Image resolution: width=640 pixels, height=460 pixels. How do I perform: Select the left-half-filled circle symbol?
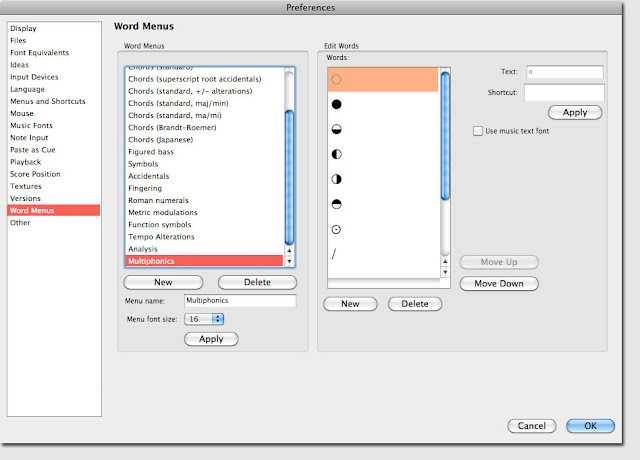tap(336, 154)
